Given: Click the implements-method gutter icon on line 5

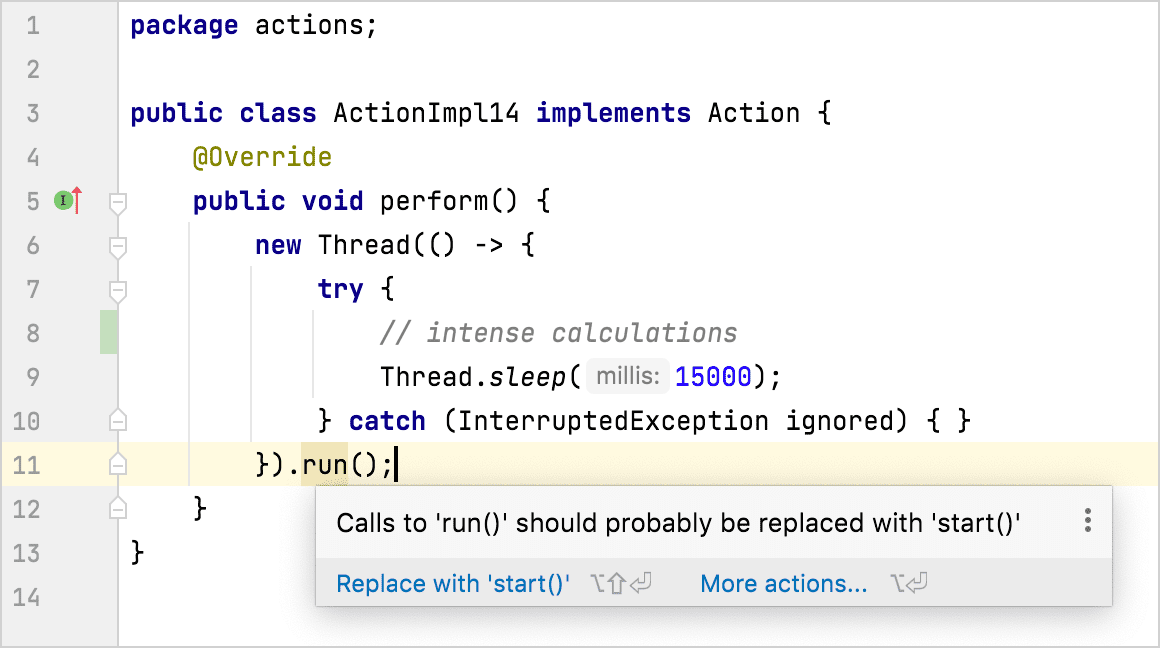Looking at the screenshot, I should click(x=67, y=200).
